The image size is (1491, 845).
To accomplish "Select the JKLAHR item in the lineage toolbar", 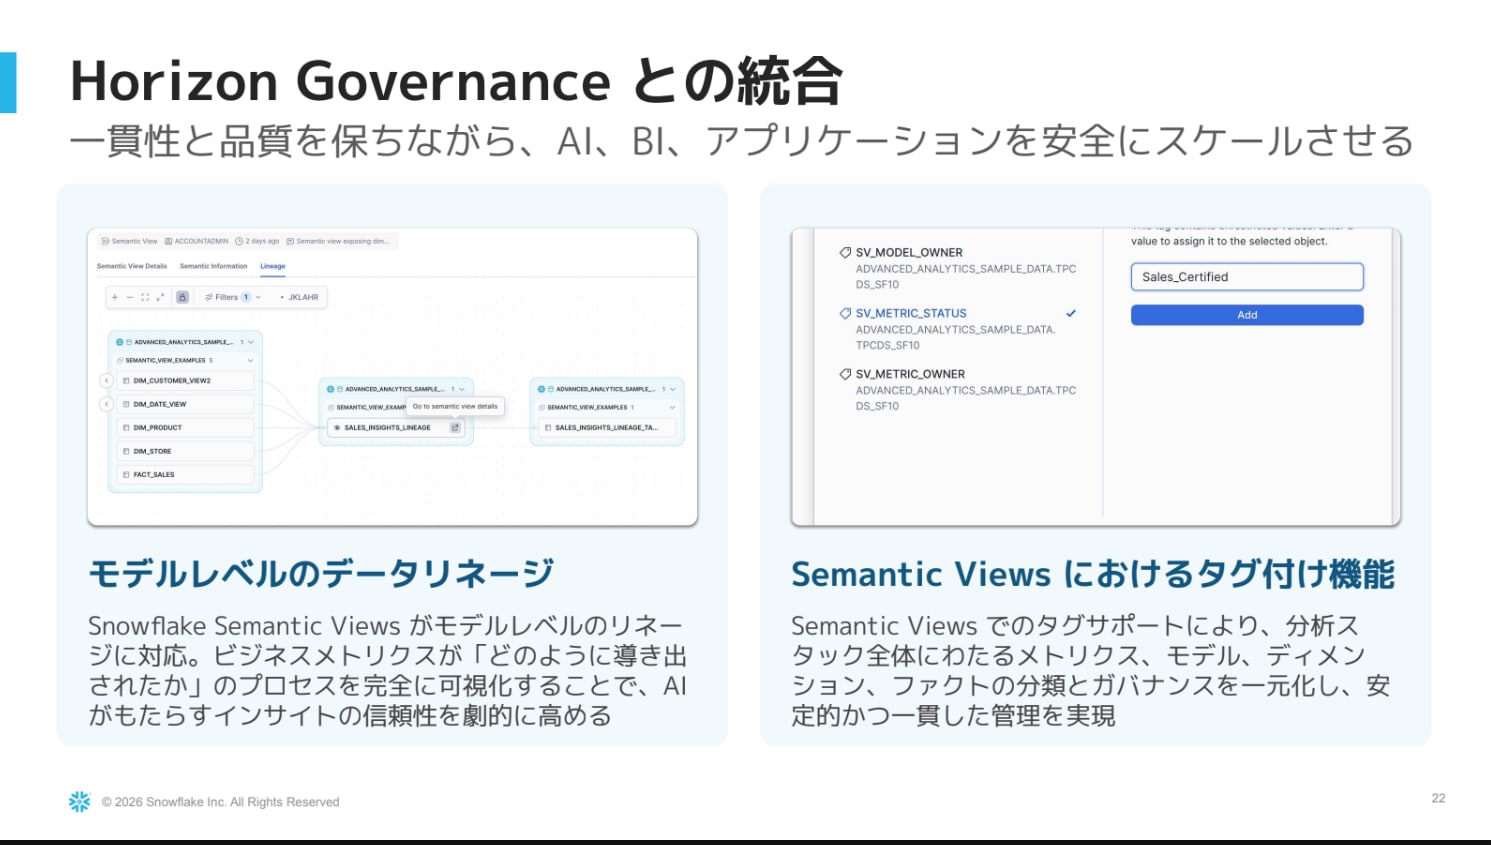I will pyautogui.click(x=300, y=297).
